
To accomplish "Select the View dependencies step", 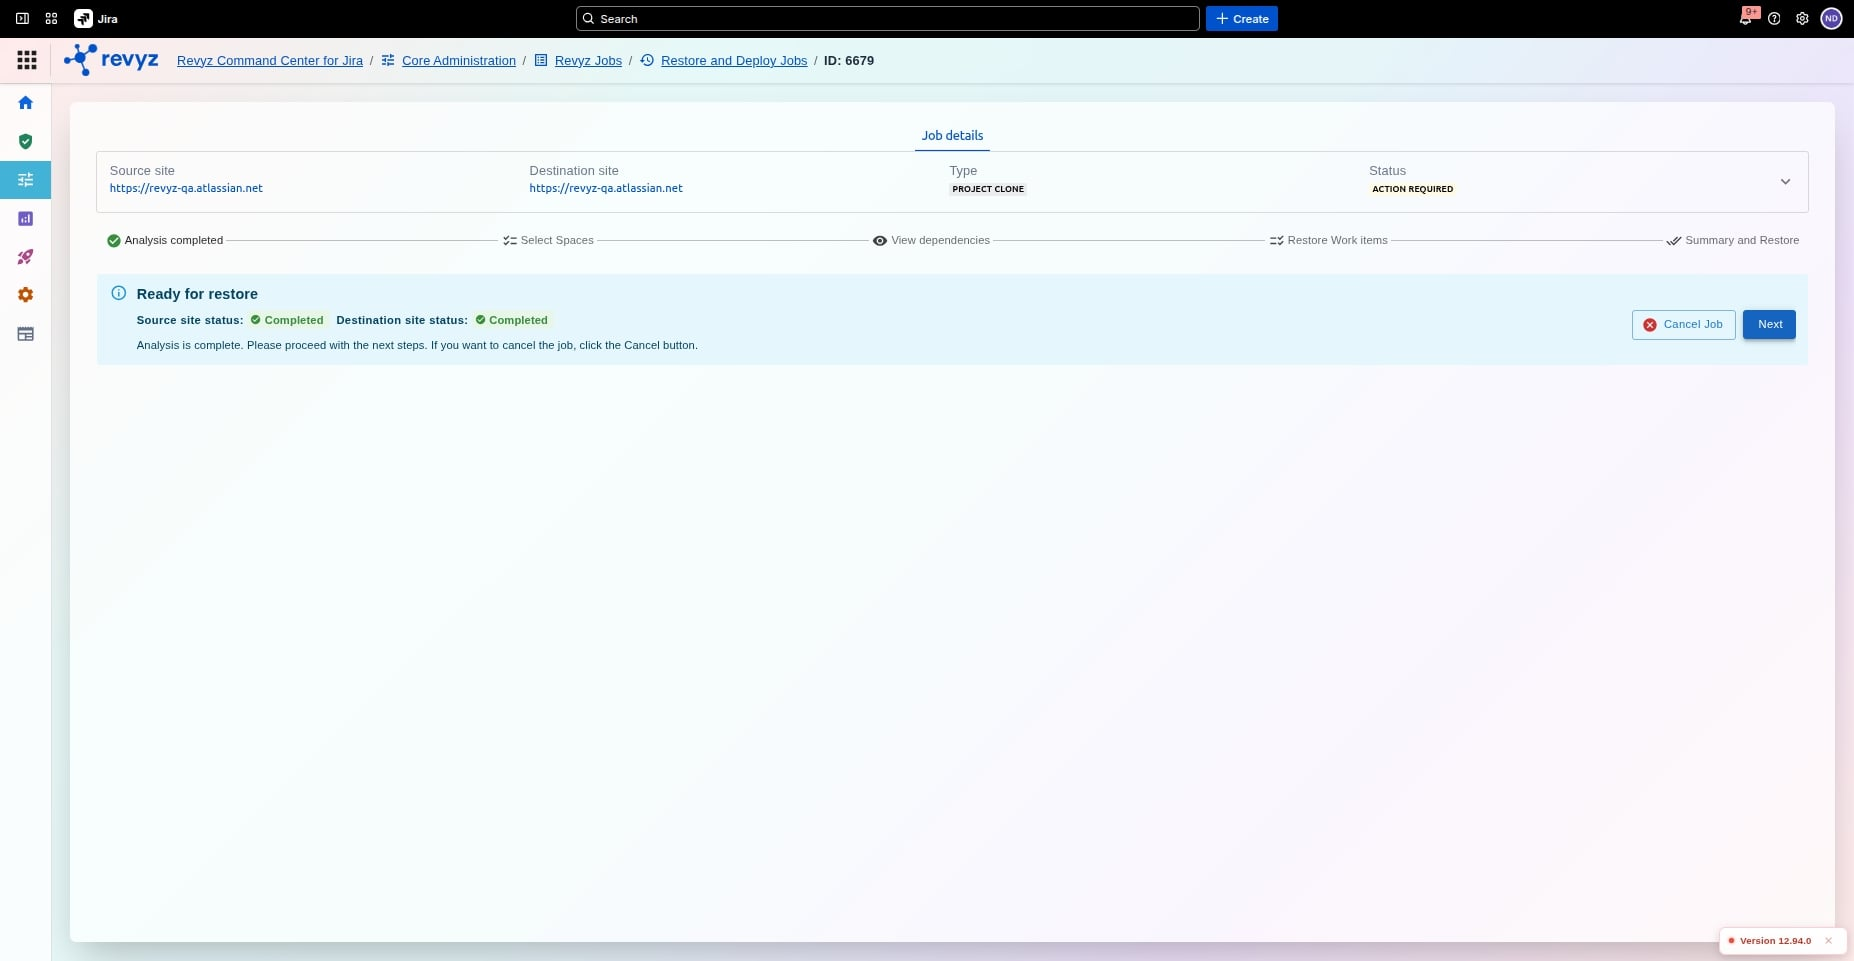I will (x=931, y=240).
